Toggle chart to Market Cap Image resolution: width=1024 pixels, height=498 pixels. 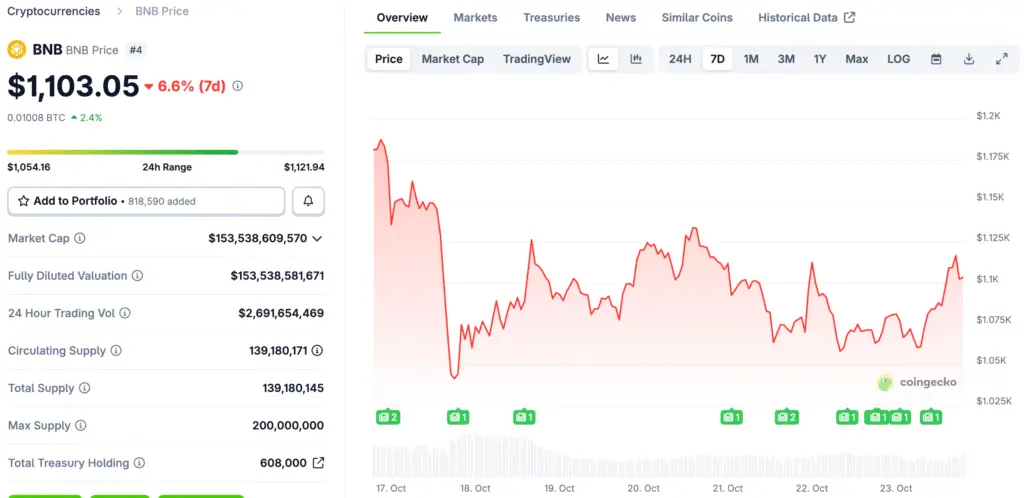[x=452, y=59]
